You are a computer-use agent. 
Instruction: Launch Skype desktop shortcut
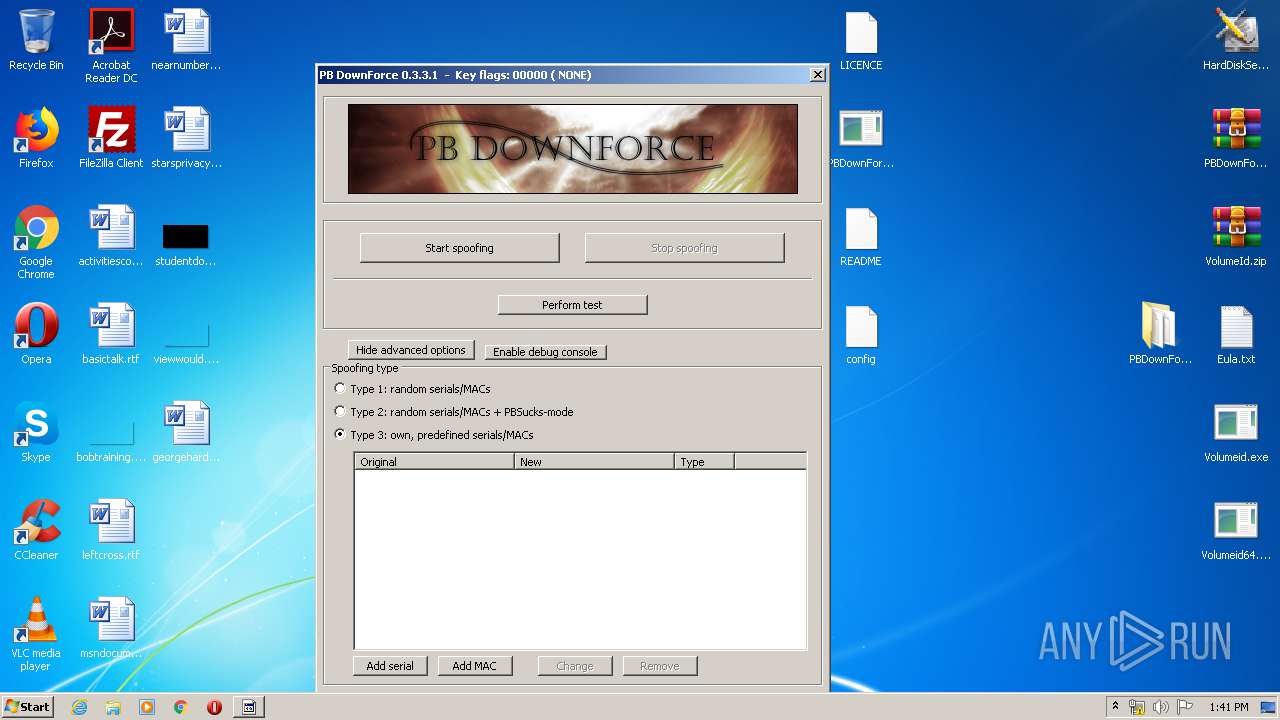(x=36, y=432)
